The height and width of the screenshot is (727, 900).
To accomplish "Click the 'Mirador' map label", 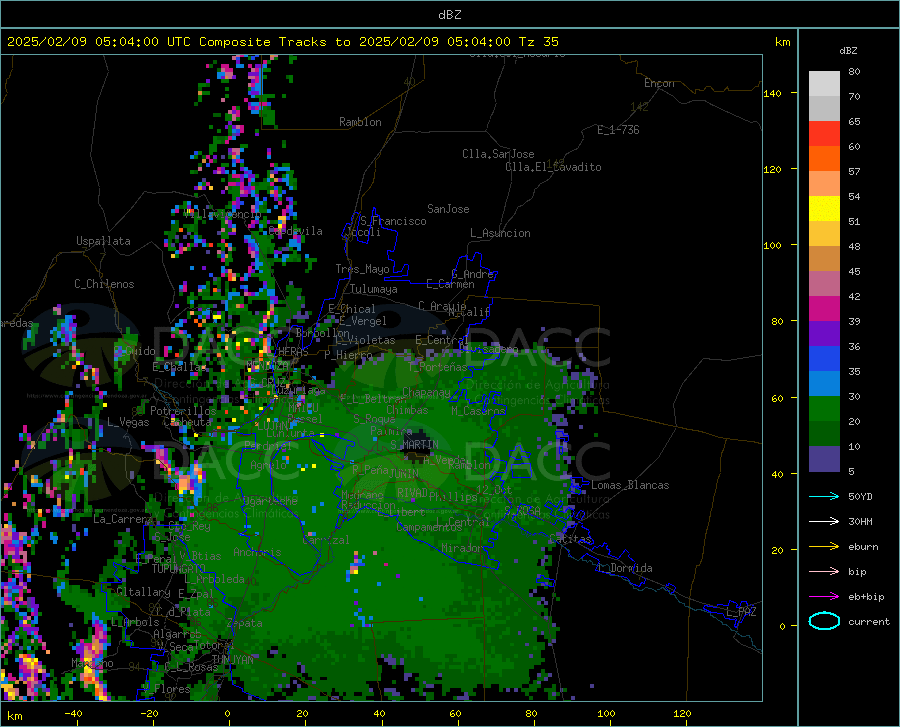I will (462, 548).
